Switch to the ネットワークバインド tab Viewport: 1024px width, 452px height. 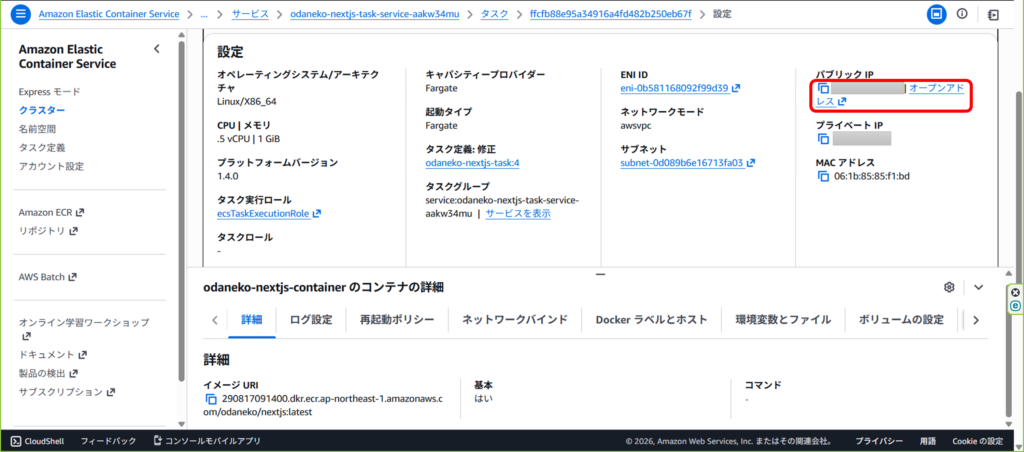[x=514, y=320]
